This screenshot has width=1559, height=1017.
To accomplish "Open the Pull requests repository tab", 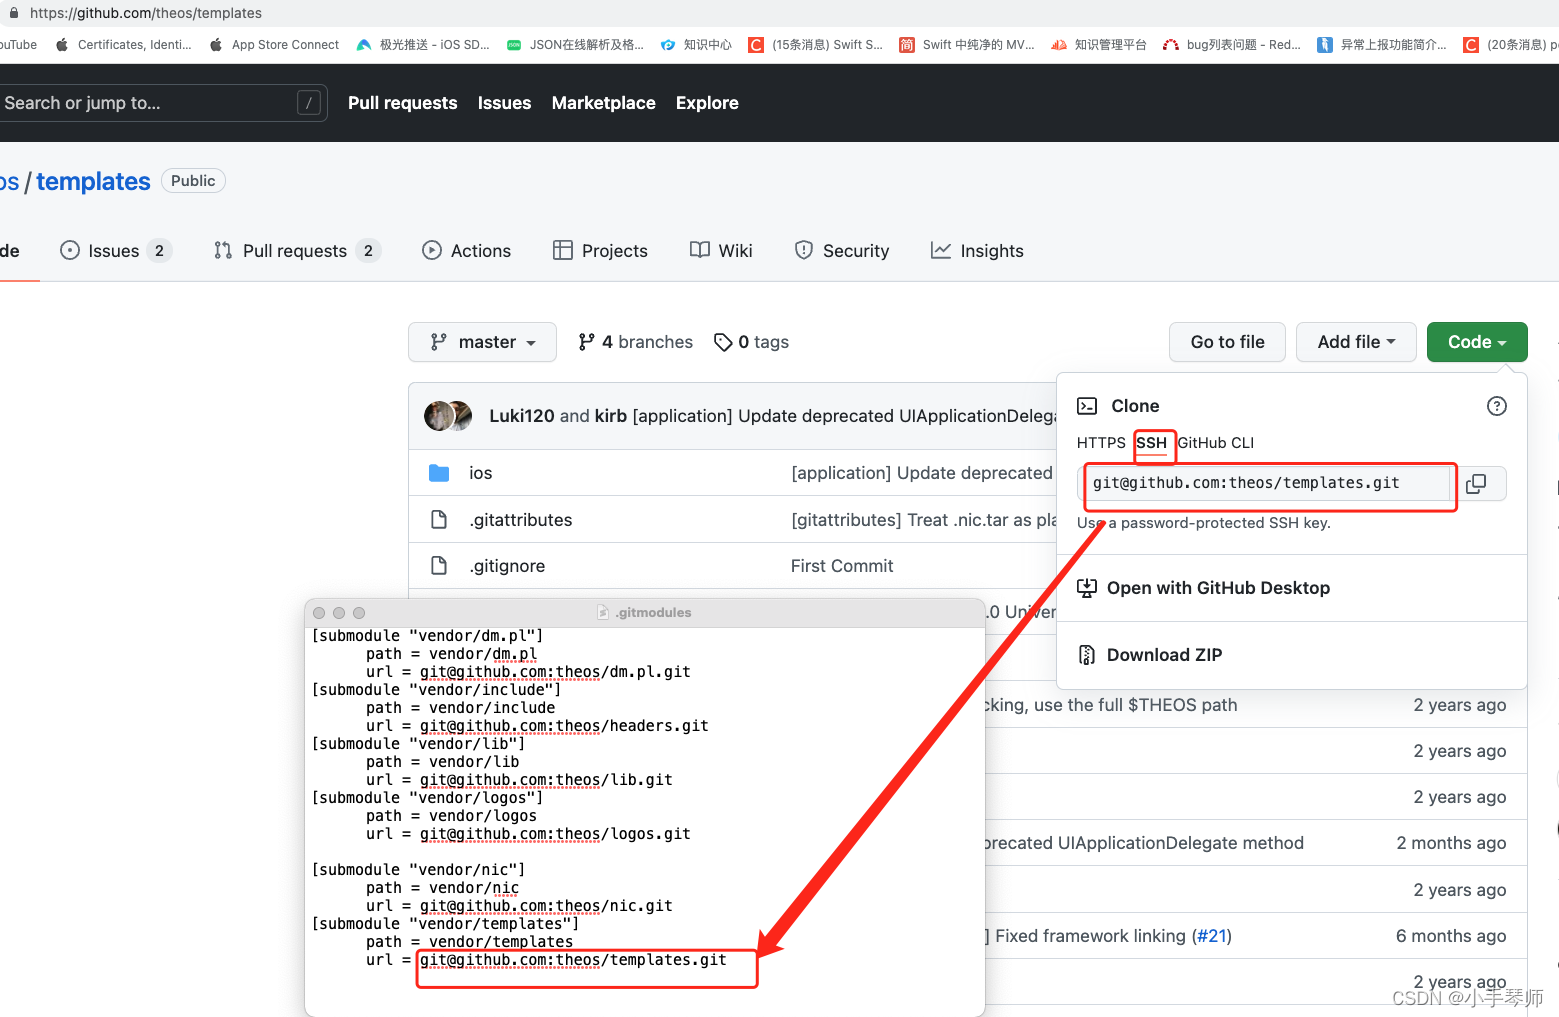I will pos(297,251).
